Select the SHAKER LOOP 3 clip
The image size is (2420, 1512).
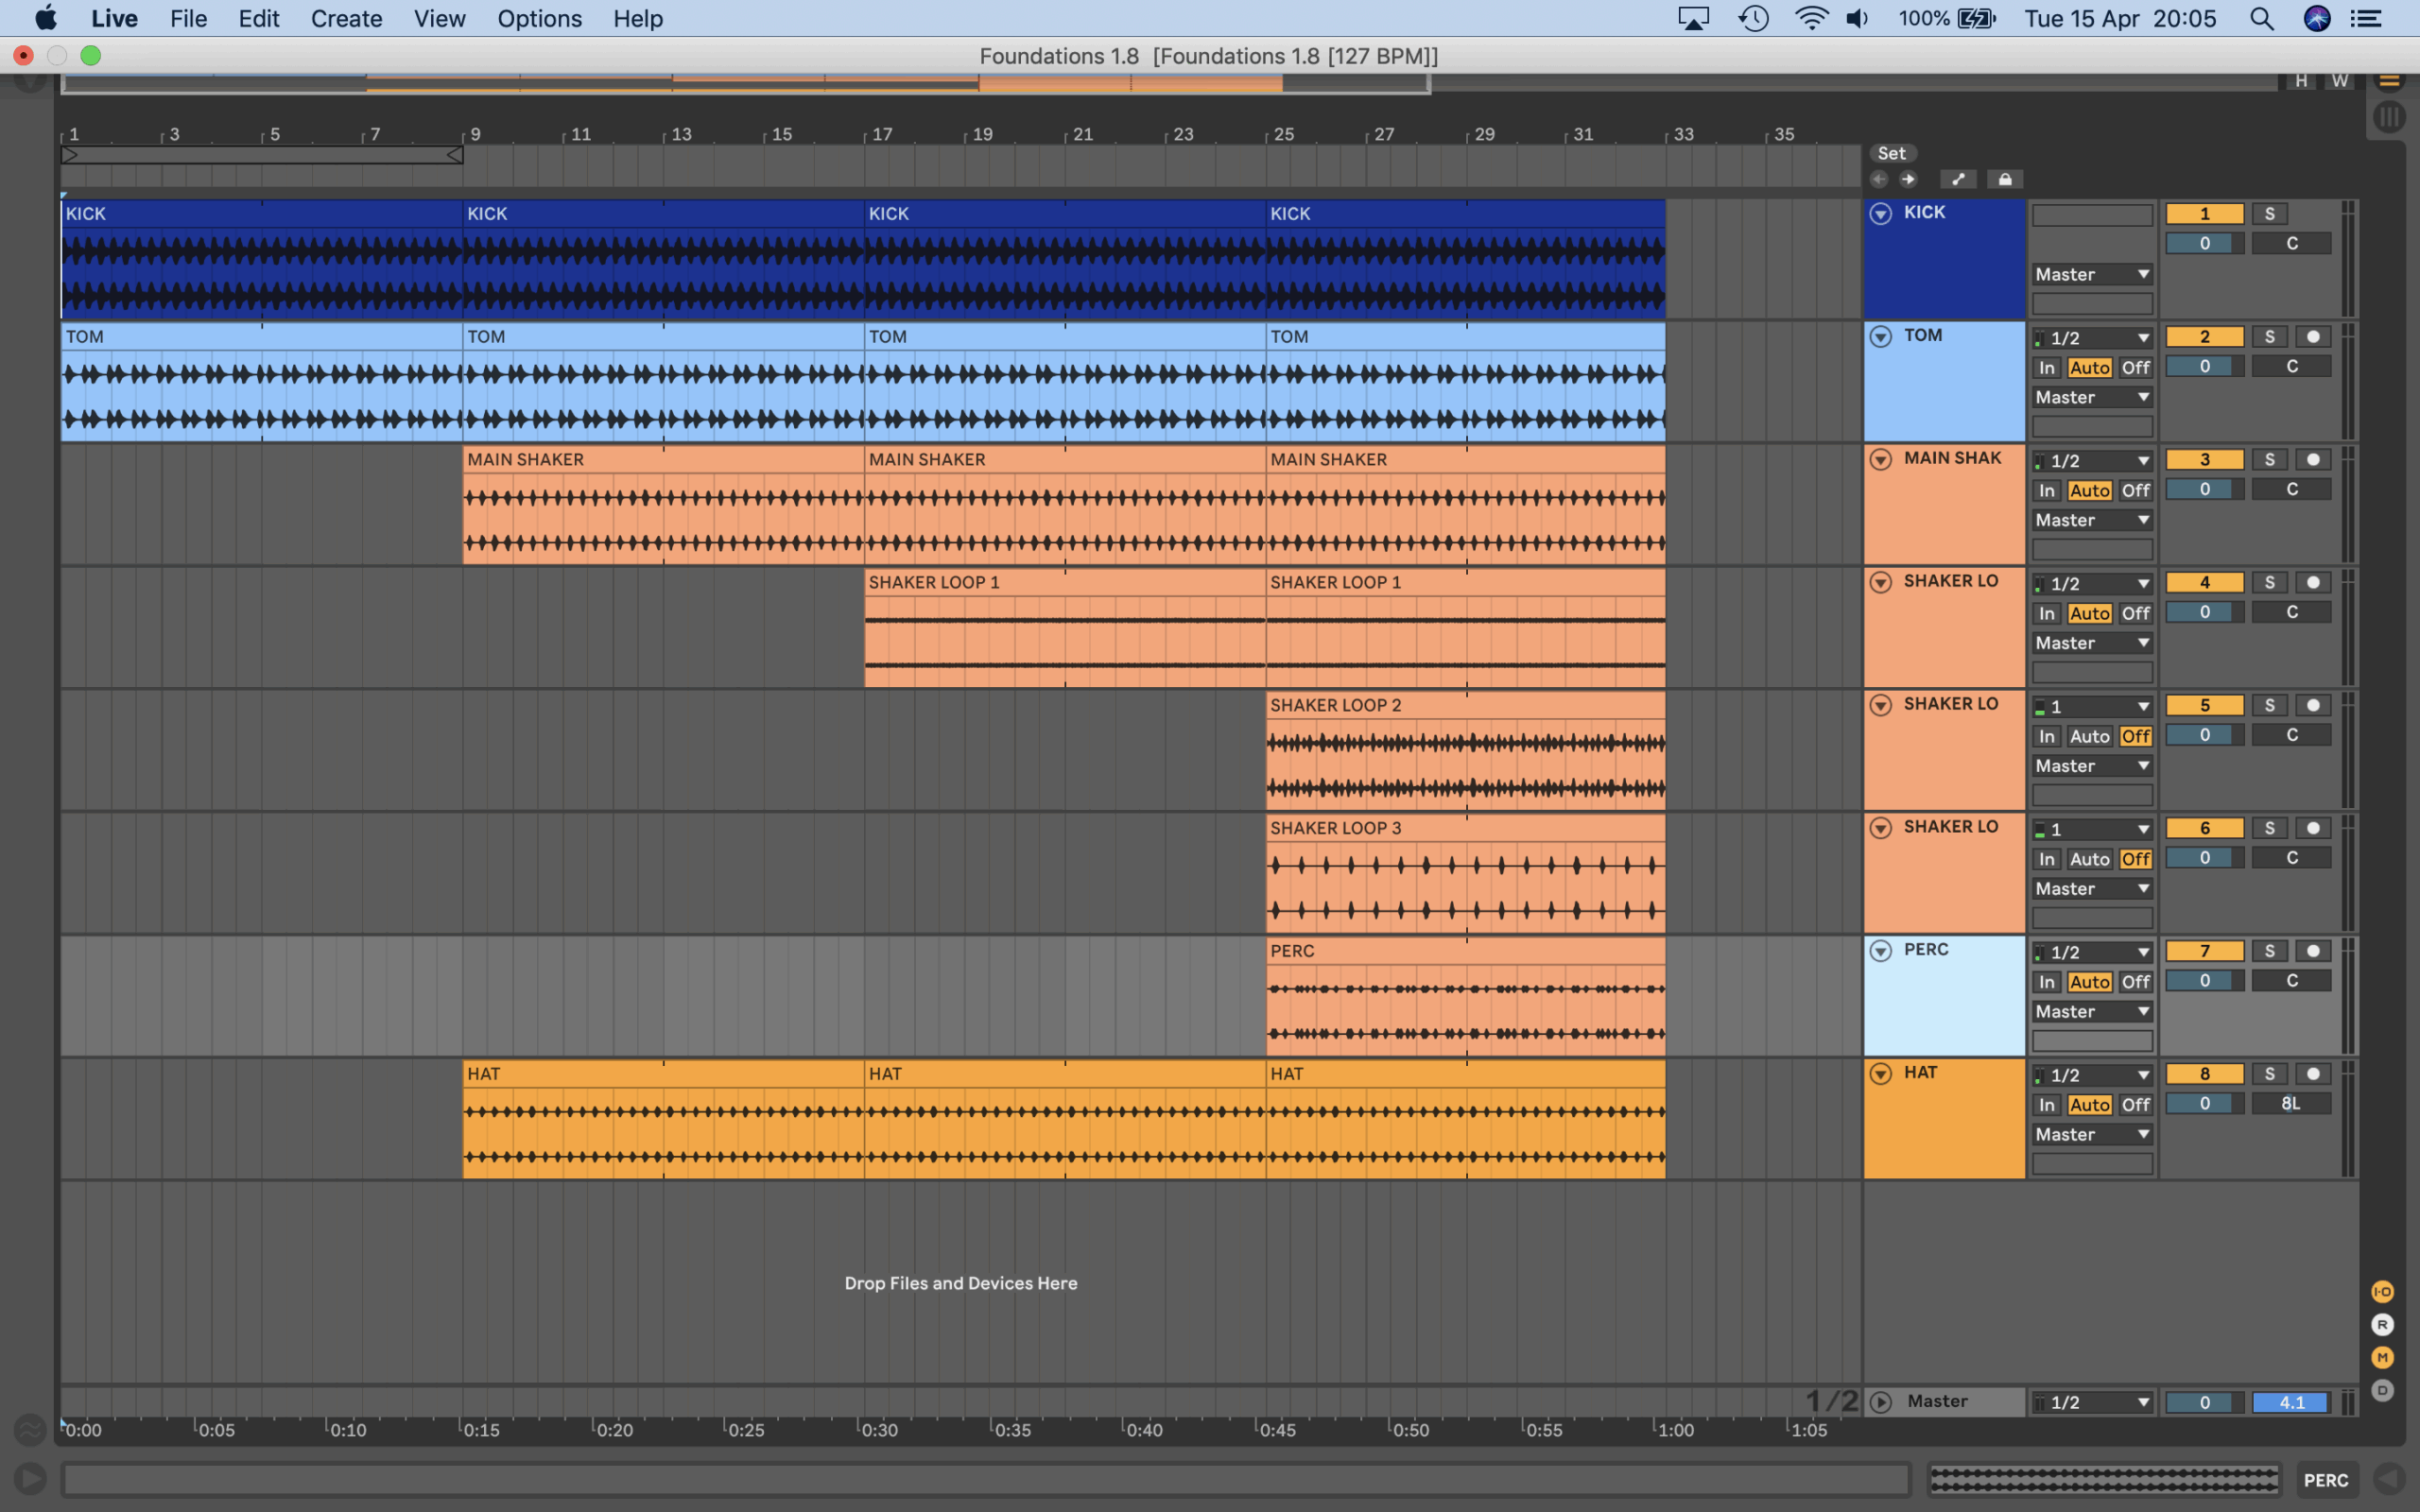pos(1464,828)
